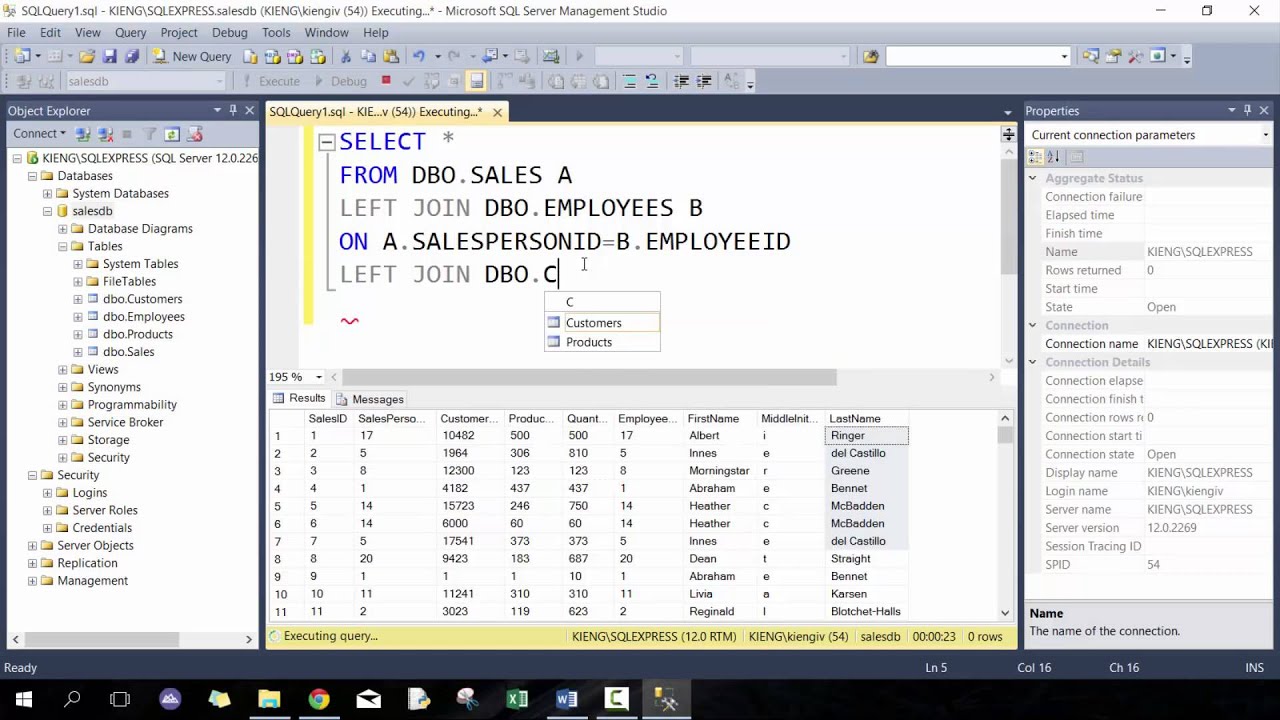Image resolution: width=1280 pixels, height=720 pixels.
Task: Collapse the Aggregate Status section
Action: click(x=1032, y=178)
